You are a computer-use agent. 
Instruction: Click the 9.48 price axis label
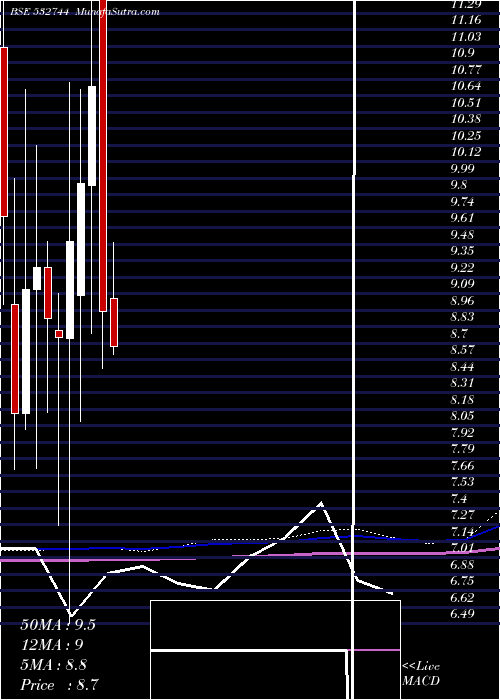click(x=463, y=235)
